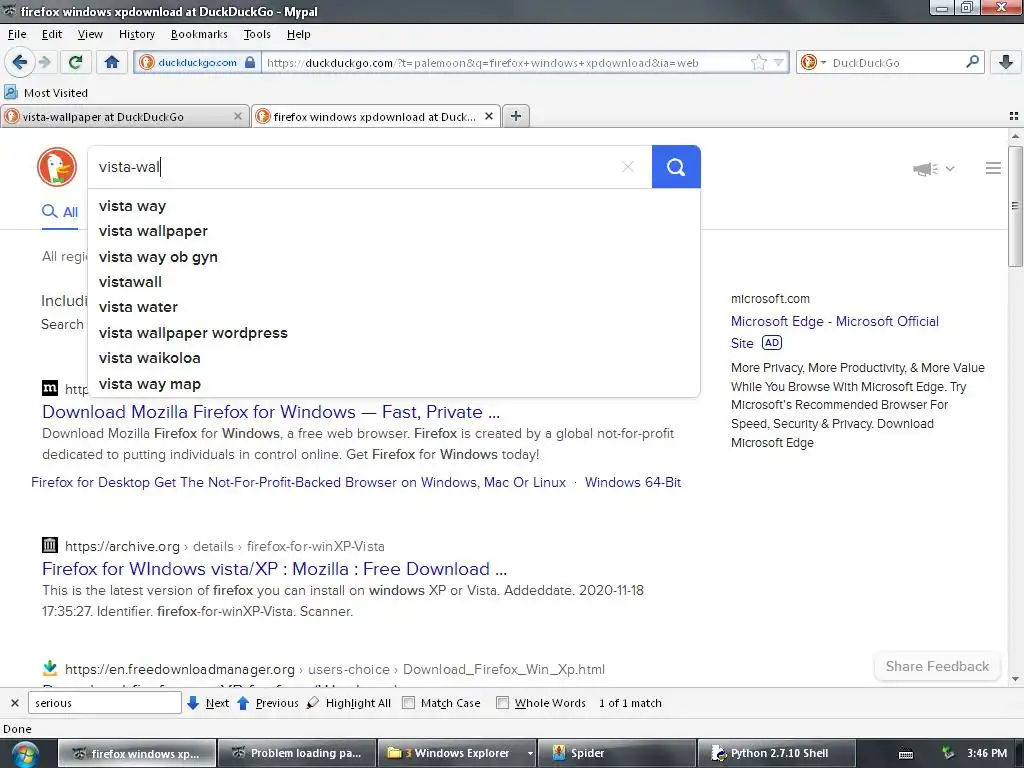Open 'Firefox for Desktop' sublink
Viewport: 1024px width, 768px height.
click(298, 483)
